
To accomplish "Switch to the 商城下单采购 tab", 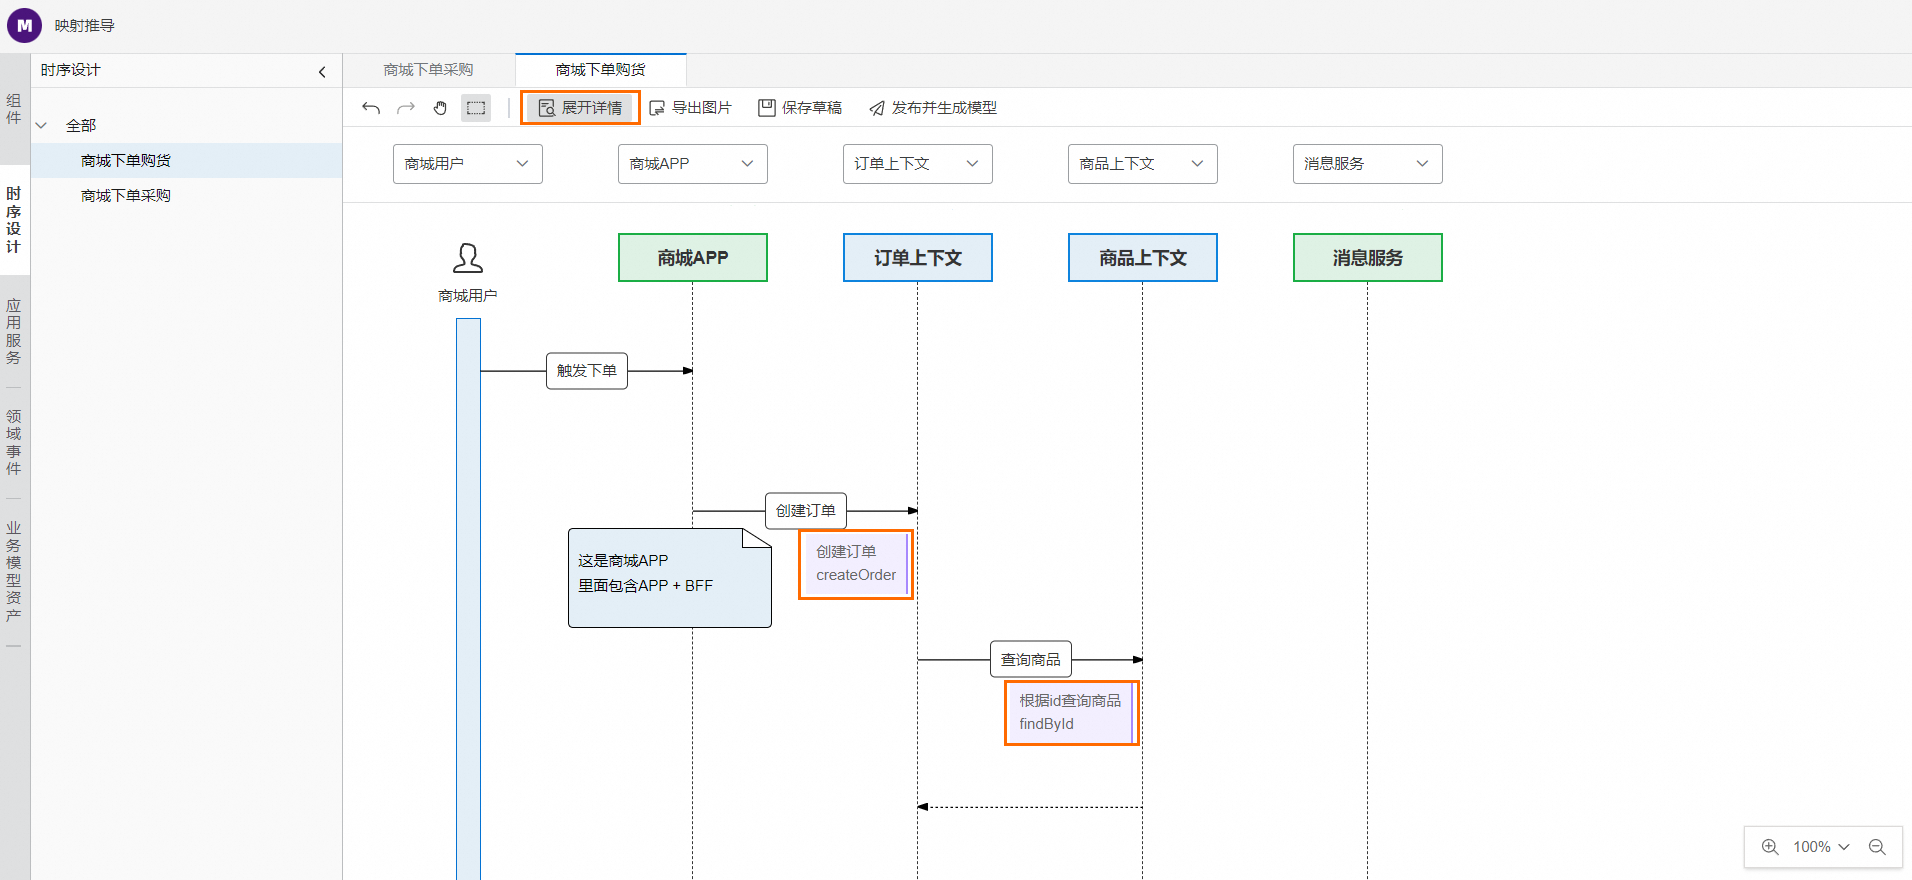I will pyautogui.click(x=428, y=70).
